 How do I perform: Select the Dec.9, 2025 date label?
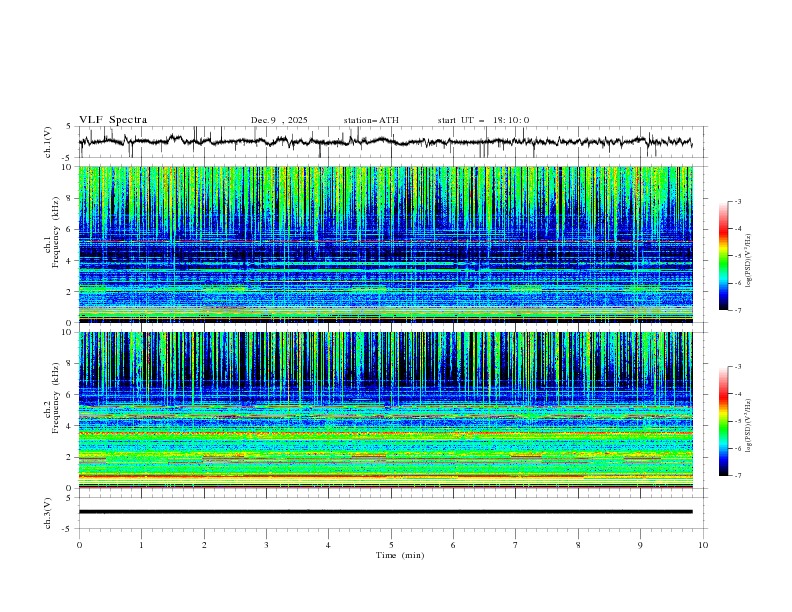(279, 120)
